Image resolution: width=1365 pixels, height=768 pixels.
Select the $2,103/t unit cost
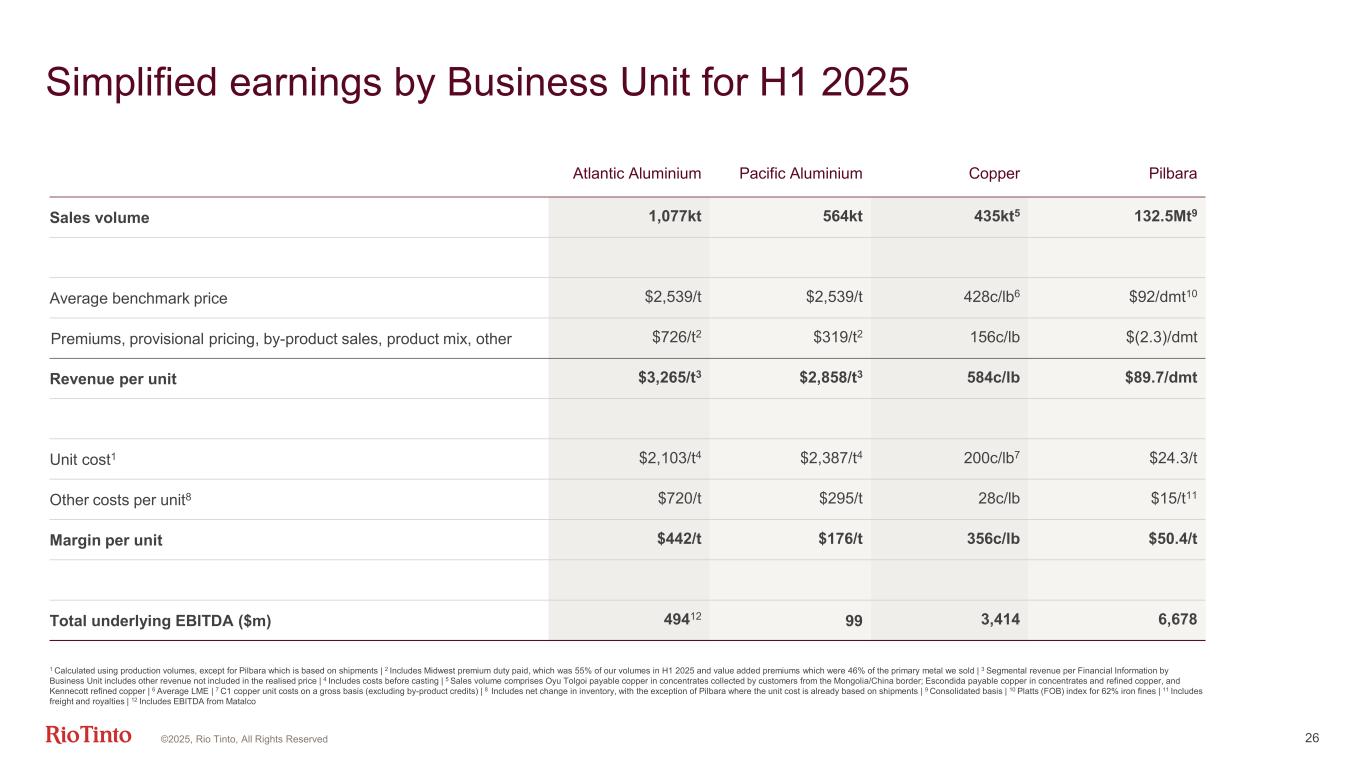(670, 458)
